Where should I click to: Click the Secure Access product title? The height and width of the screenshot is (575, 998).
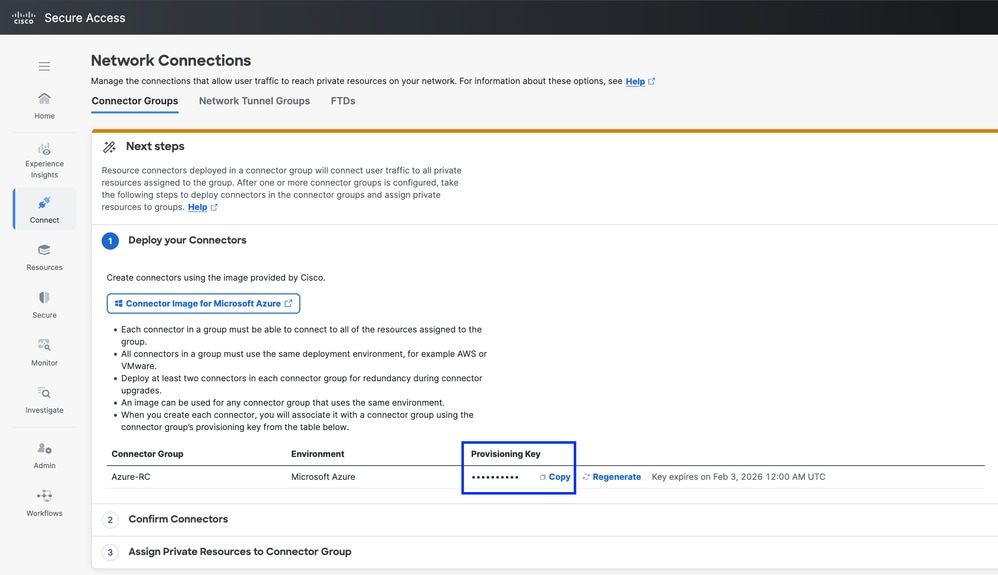click(85, 18)
